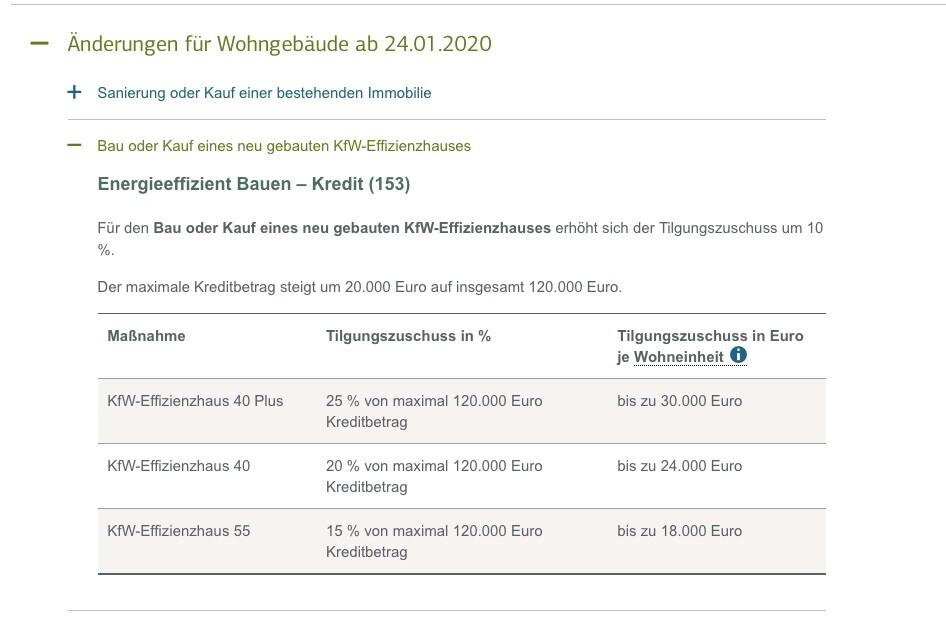Select the KfW-Effizienzhaus 55 row label
This screenshot has width=946, height=626.
click(178, 531)
